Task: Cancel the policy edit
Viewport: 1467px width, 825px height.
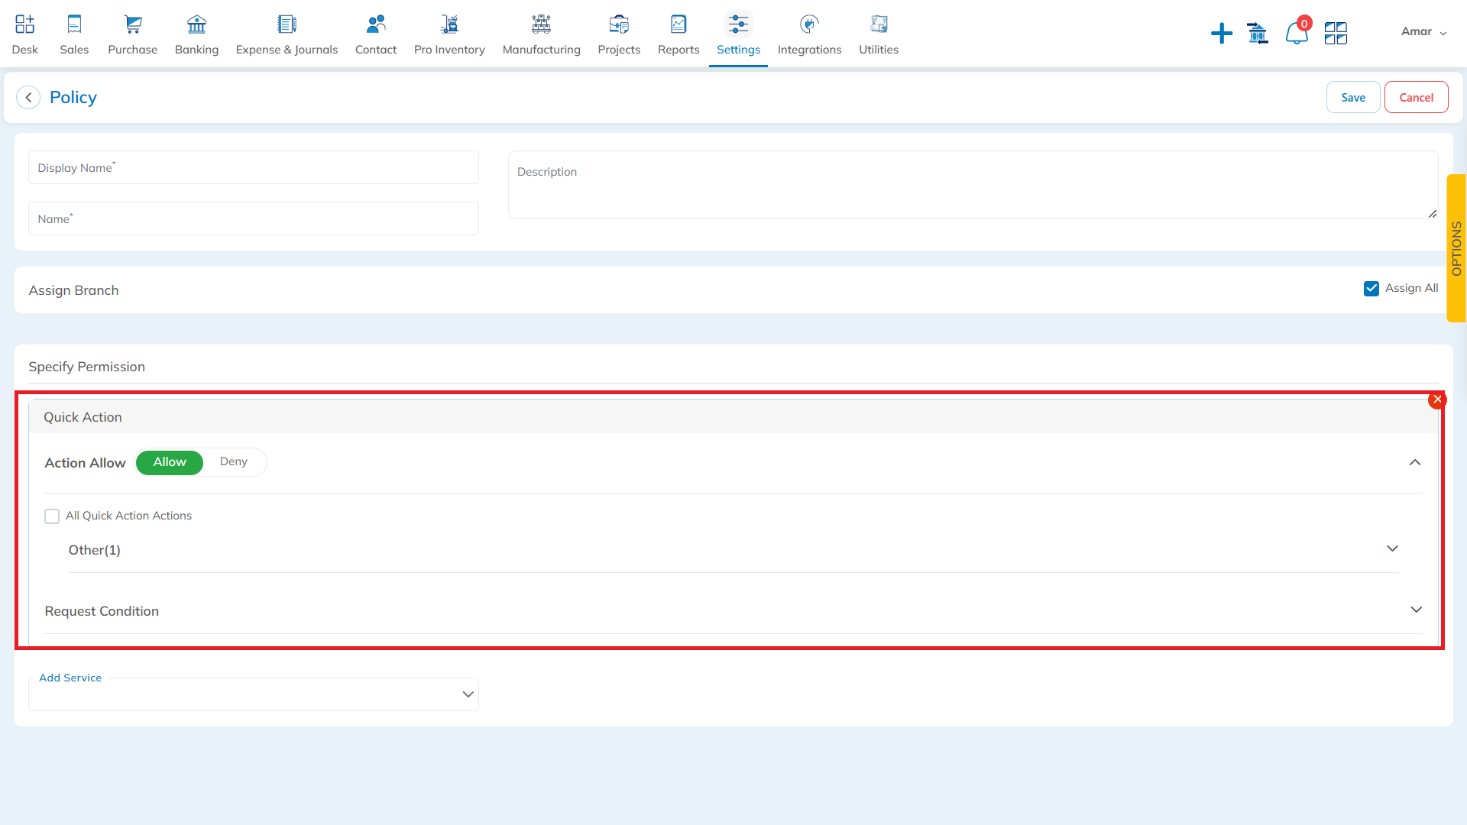Action: [1416, 97]
